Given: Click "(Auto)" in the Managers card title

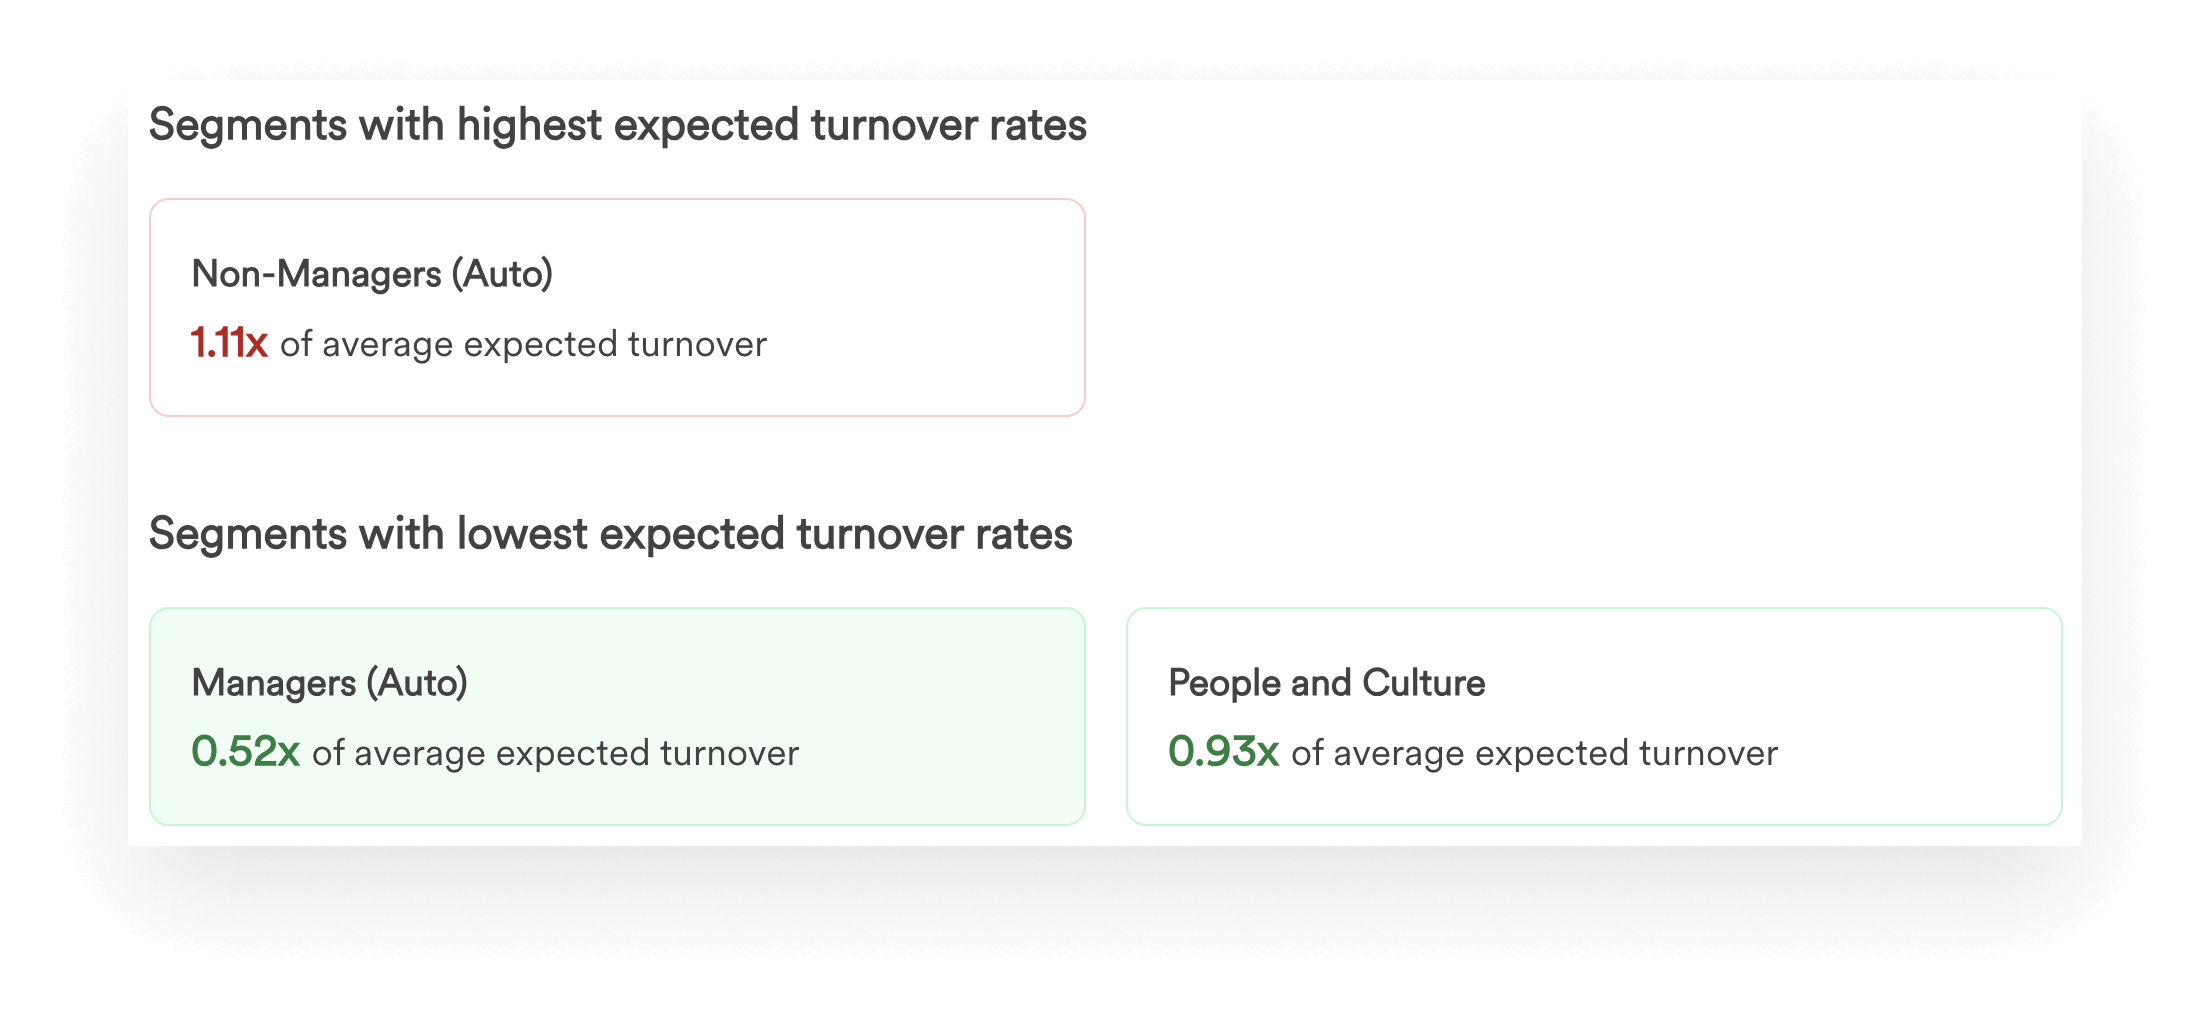Looking at the screenshot, I should (x=417, y=683).
